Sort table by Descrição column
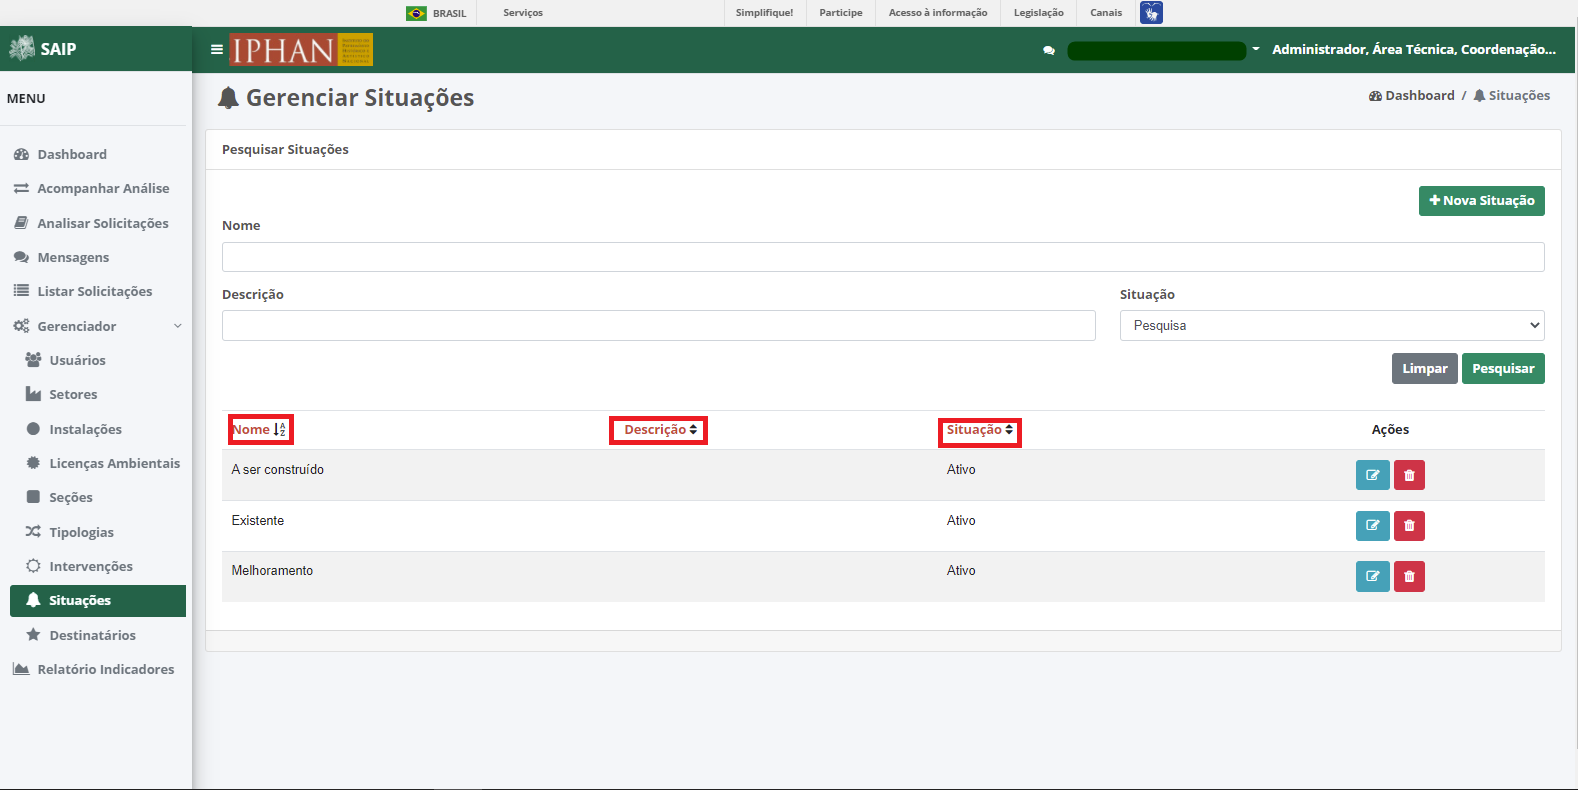This screenshot has width=1578, height=791. click(659, 430)
